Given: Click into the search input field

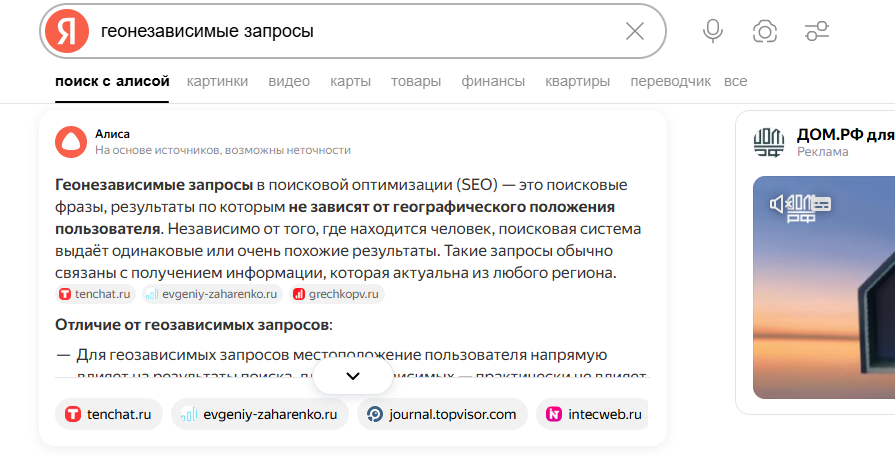Looking at the screenshot, I should [x=350, y=31].
